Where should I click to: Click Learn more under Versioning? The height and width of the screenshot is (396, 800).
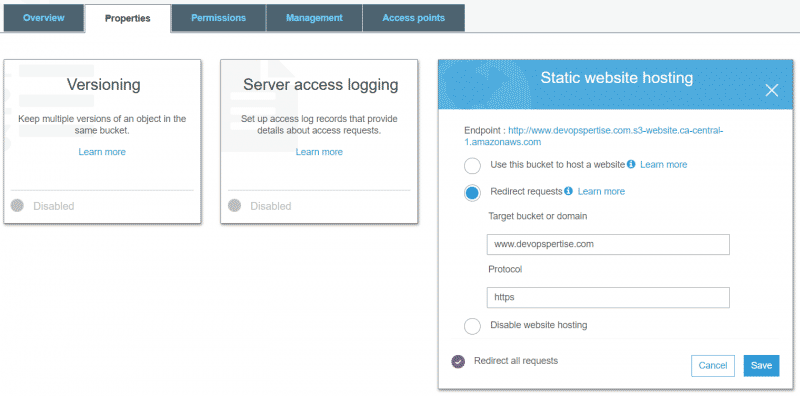click(x=102, y=152)
